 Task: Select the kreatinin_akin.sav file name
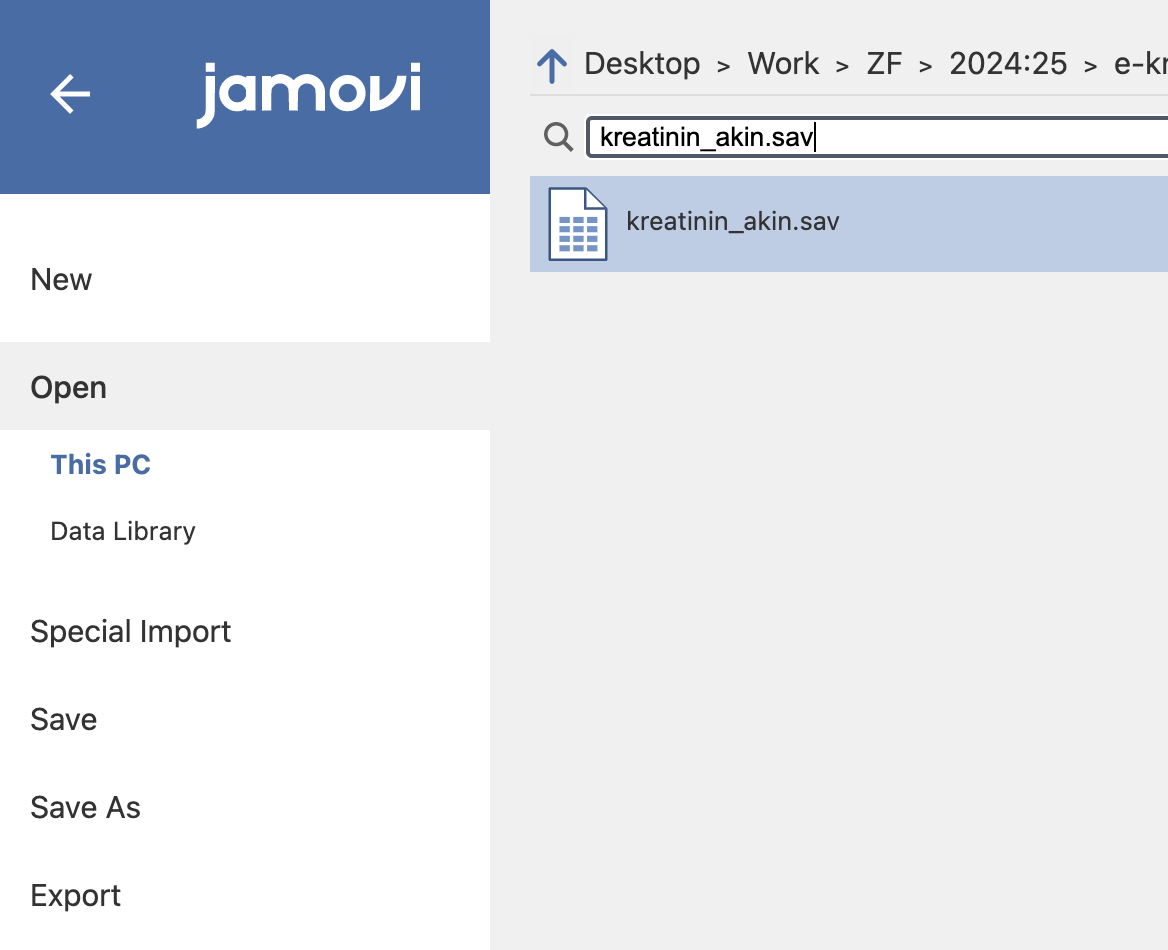(x=733, y=221)
